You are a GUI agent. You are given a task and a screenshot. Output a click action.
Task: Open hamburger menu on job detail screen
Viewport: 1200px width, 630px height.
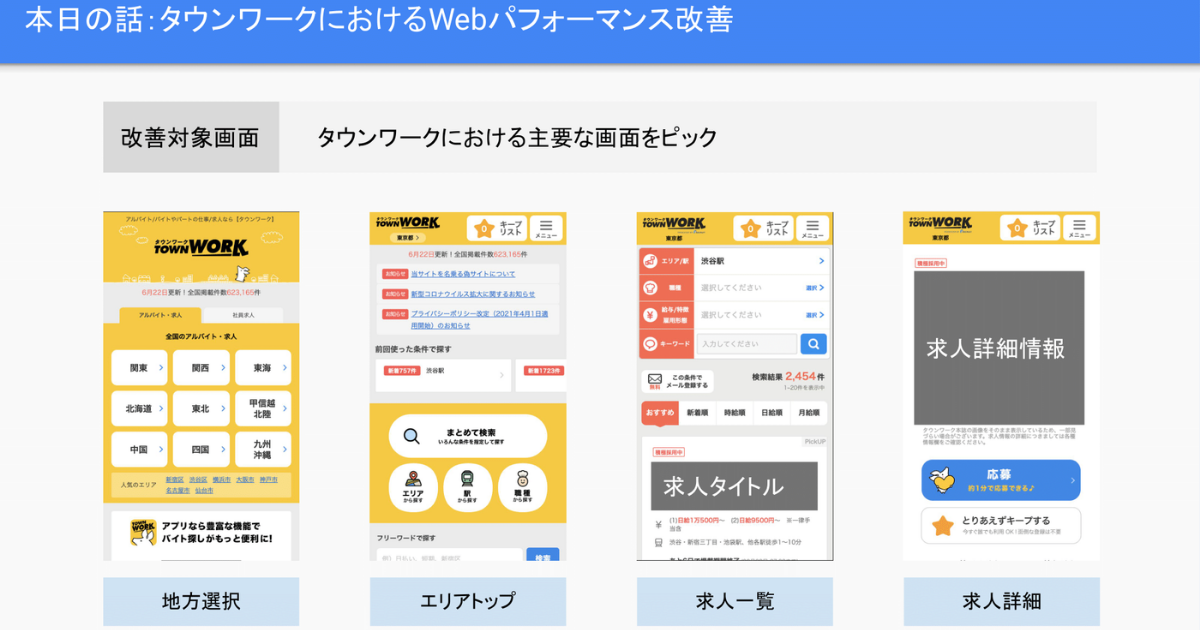point(1079,228)
